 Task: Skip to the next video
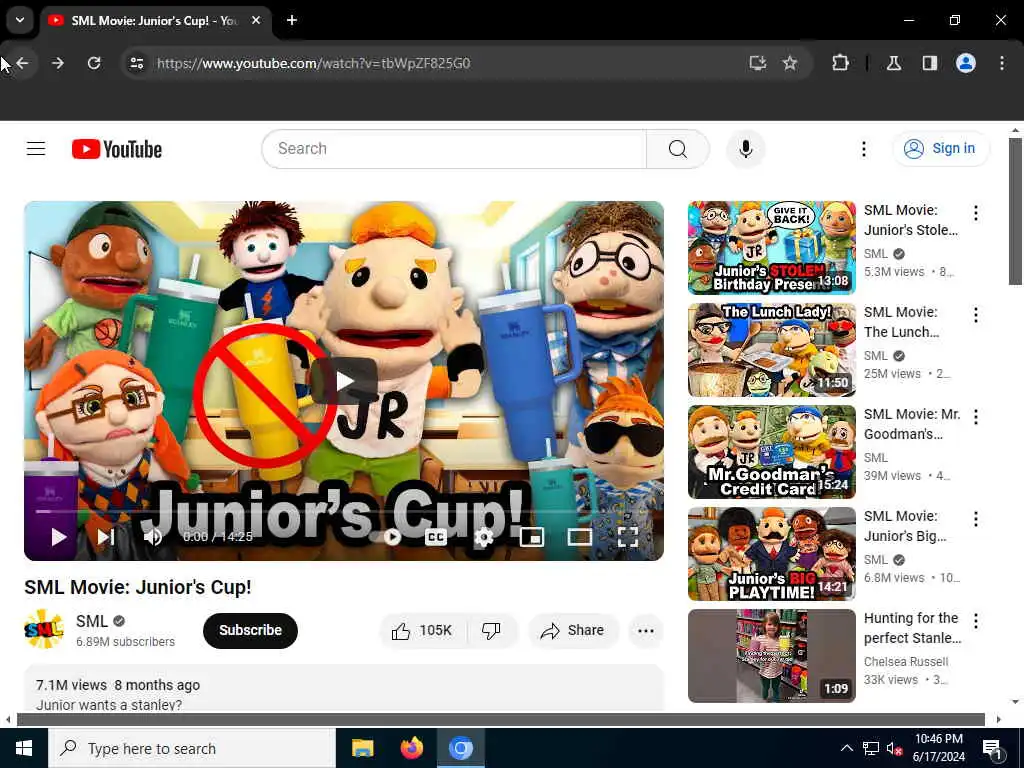(x=106, y=537)
